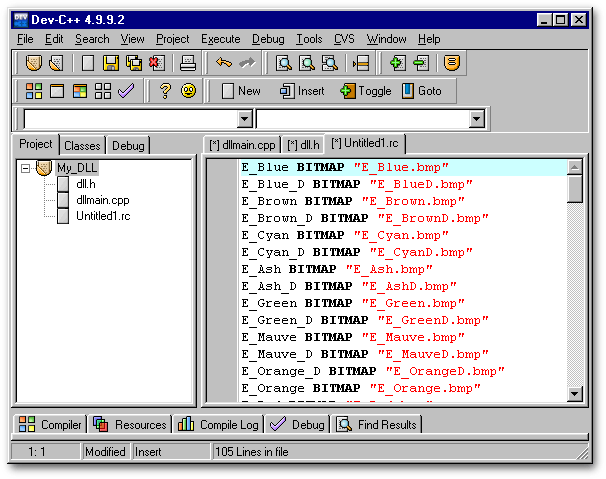
Task: Select dll.h in the project tree
Action: (87, 184)
